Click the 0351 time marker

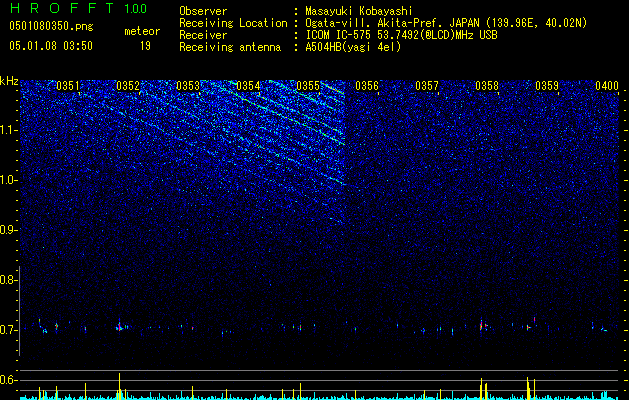tap(68, 86)
